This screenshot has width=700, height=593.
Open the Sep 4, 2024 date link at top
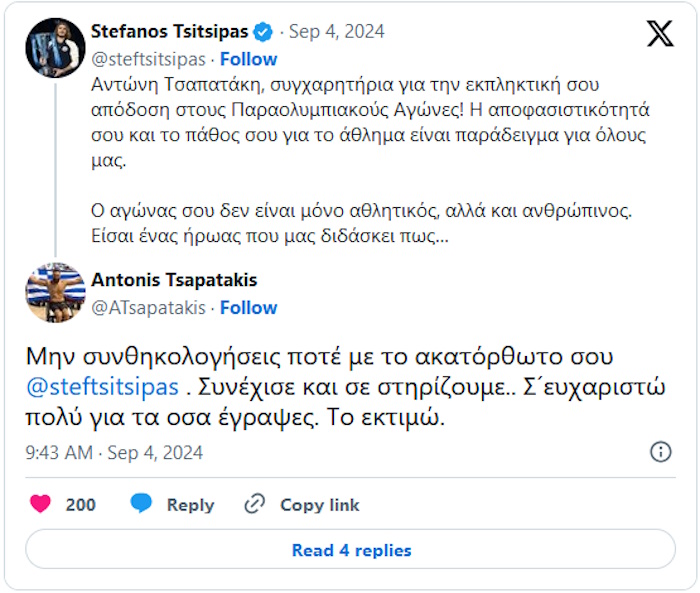pyautogui.click(x=338, y=32)
